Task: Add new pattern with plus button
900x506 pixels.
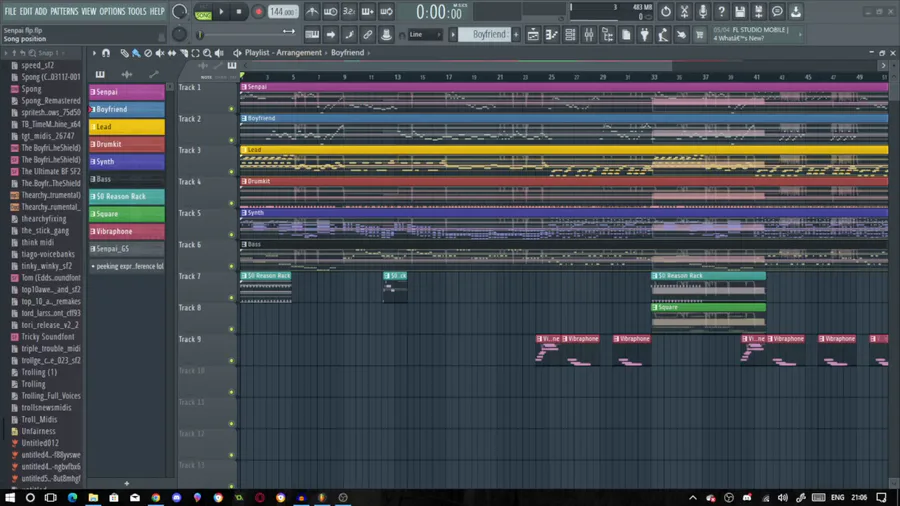Action: pos(516,34)
